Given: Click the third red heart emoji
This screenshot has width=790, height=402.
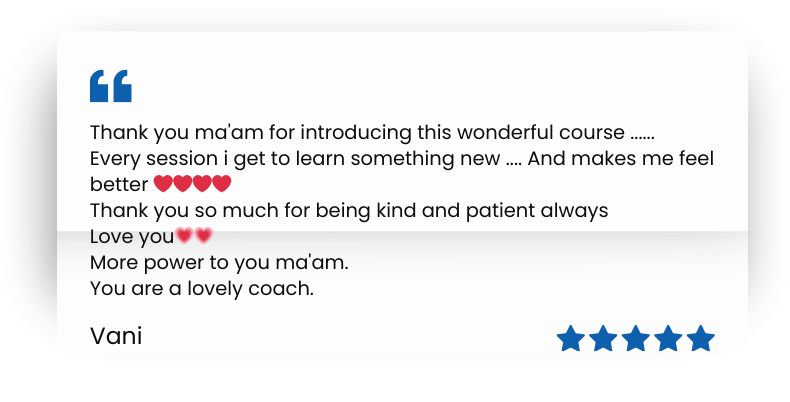Looking at the screenshot, I should [202, 184].
